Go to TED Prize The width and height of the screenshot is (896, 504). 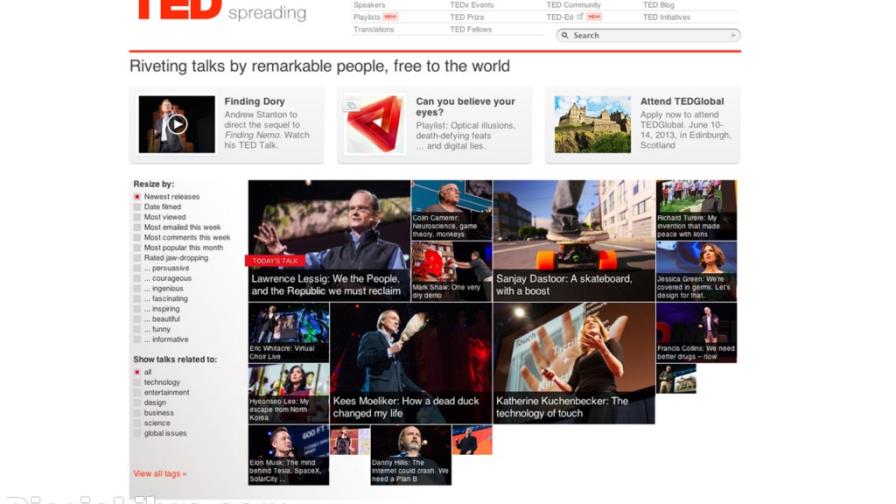pyautogui.click(x=466, y=17)
